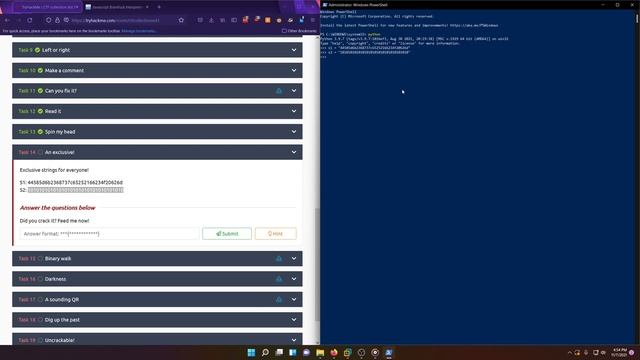Click the S1 hex string
640x360 pixels.
click(x=75, y=182)
